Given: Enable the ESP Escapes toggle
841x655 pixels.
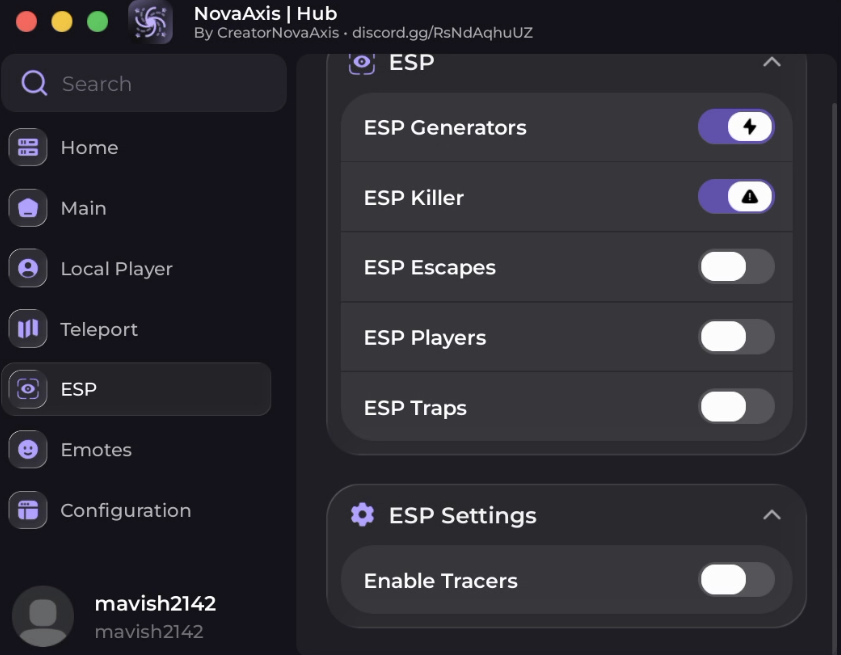Looking at the screenshot, I should 736,267.
